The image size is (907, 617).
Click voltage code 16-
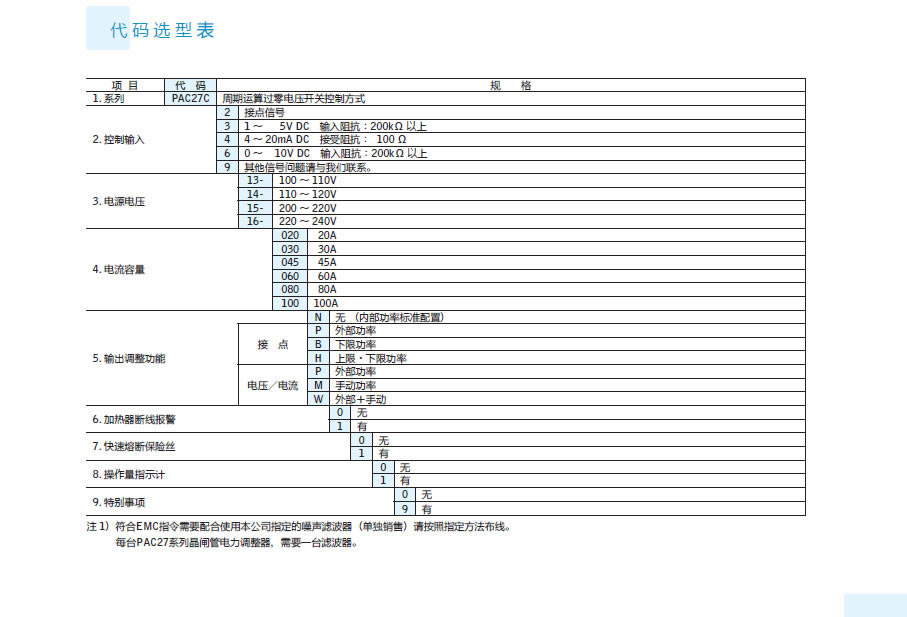pos(255,221)
